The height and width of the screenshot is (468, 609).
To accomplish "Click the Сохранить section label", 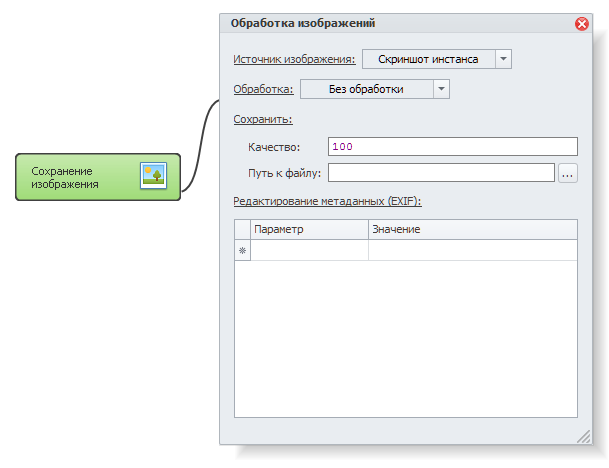I will [263, 119].
